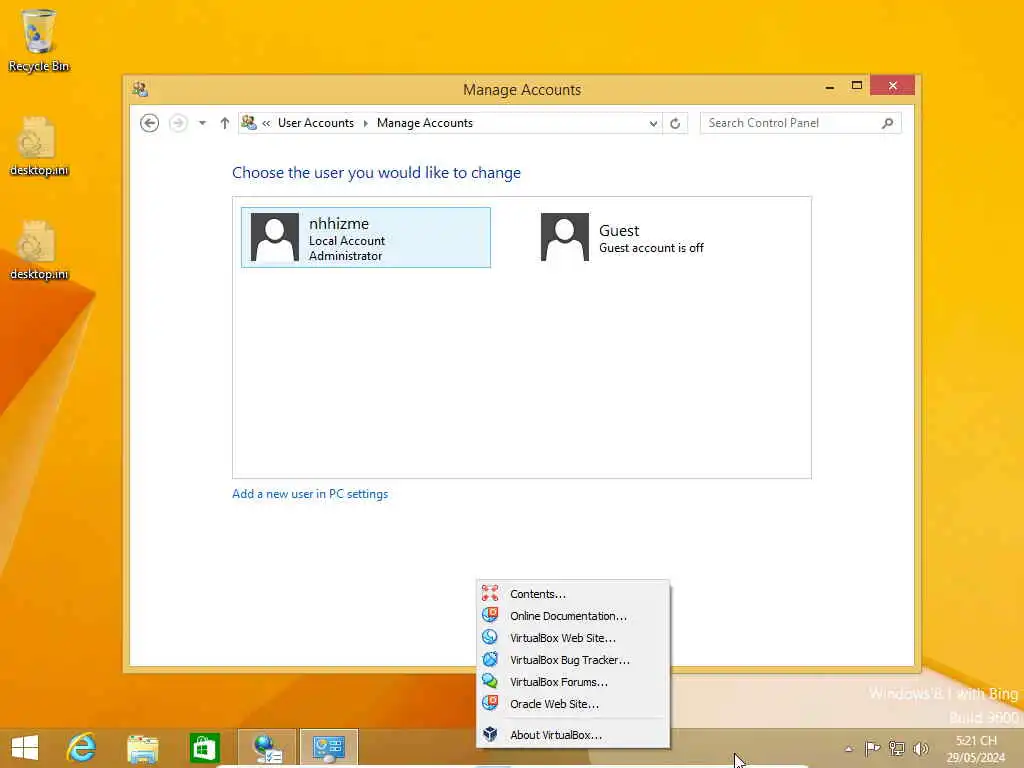Refresh the Manage Accounts page
Image resolution: width=1024 pixels, height=768 pixels.
[675, 123]
